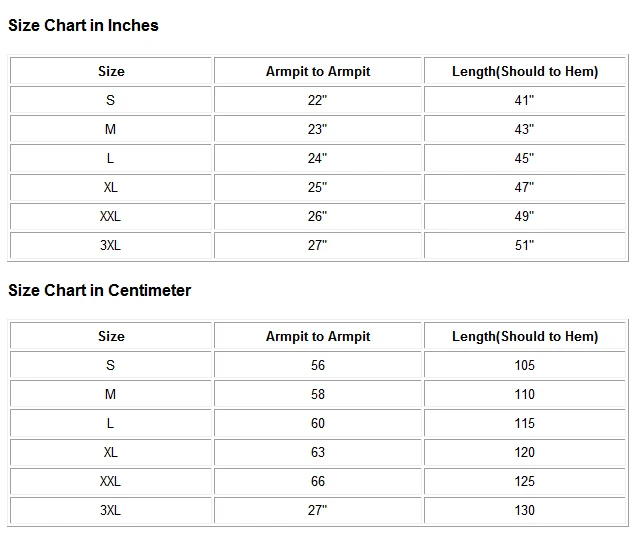Click the 'Size Chart in Centimeter' heading
Viewport: 641px width, 543px height.
point(99,290)
